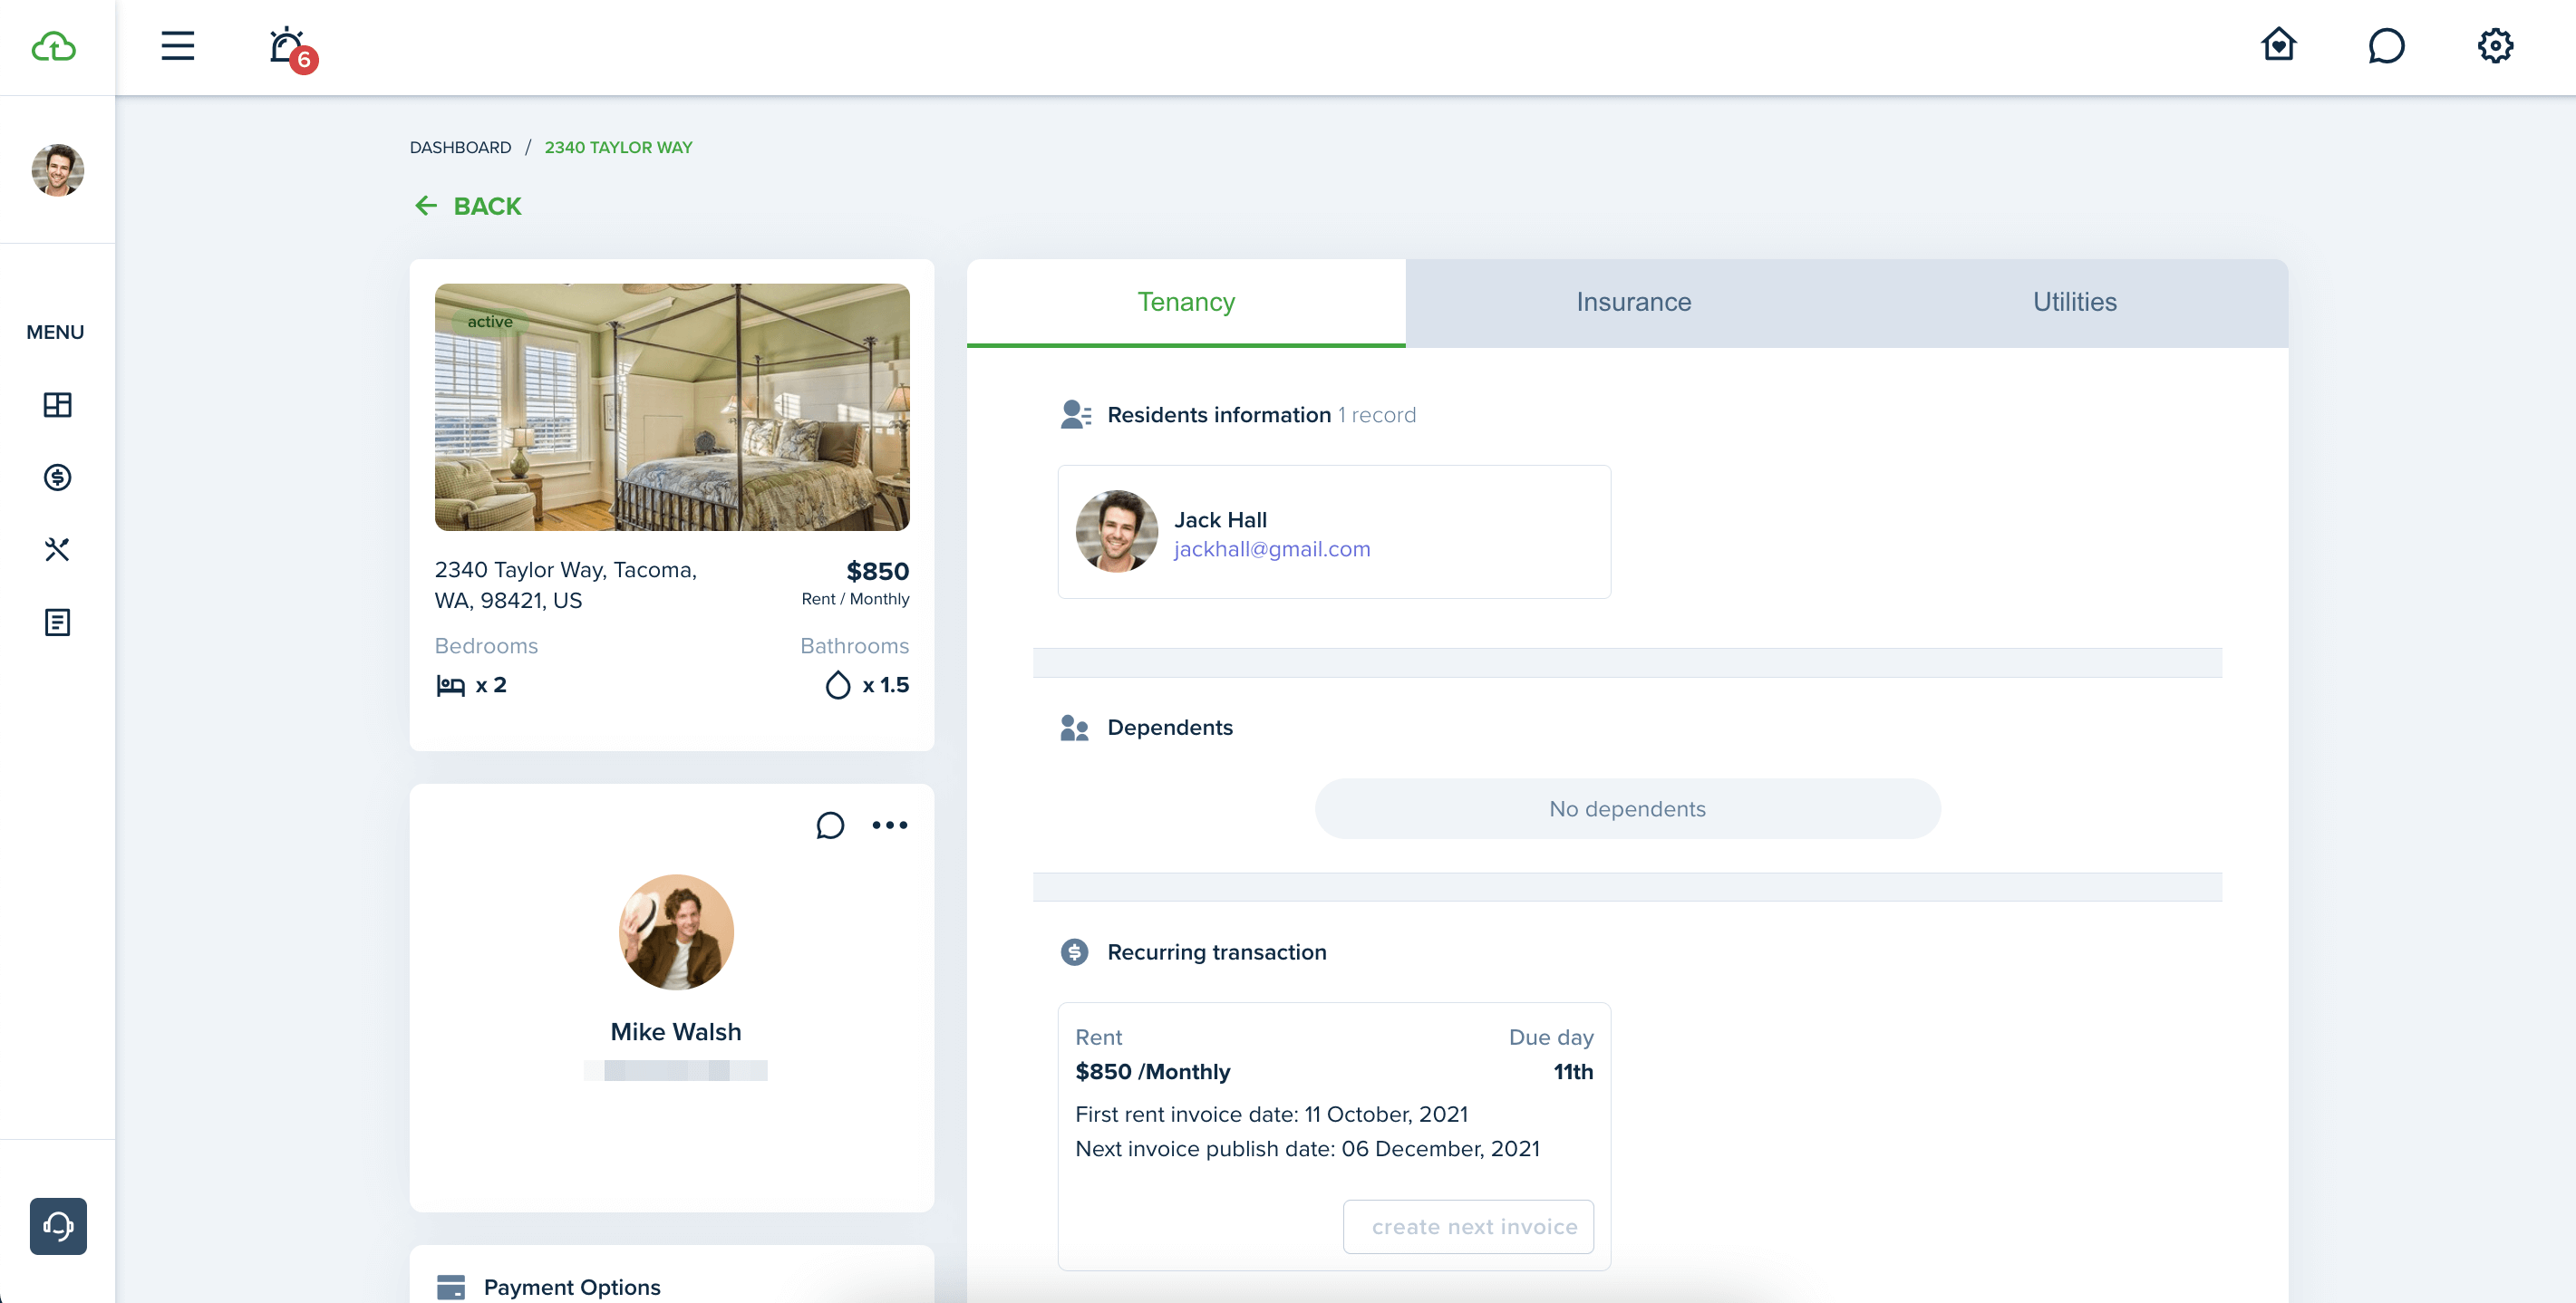This screenshot has width=2576, height=1303.
Task: Open the dashboard grid icon in sidebar
Action: [57, 405]
